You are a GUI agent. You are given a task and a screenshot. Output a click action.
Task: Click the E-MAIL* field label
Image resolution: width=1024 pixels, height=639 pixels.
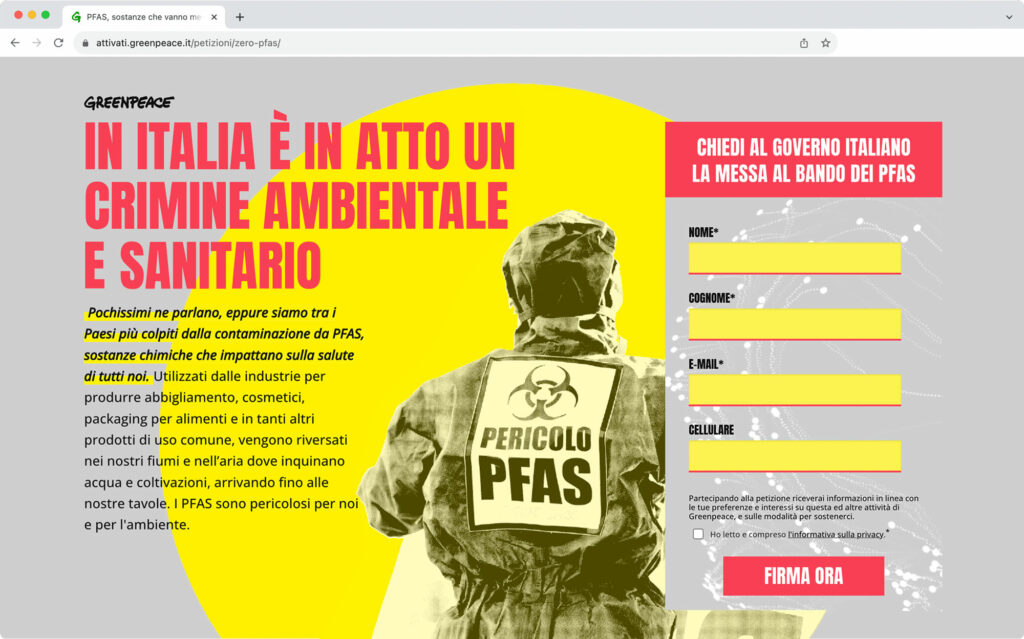click(x=706, y=365)
